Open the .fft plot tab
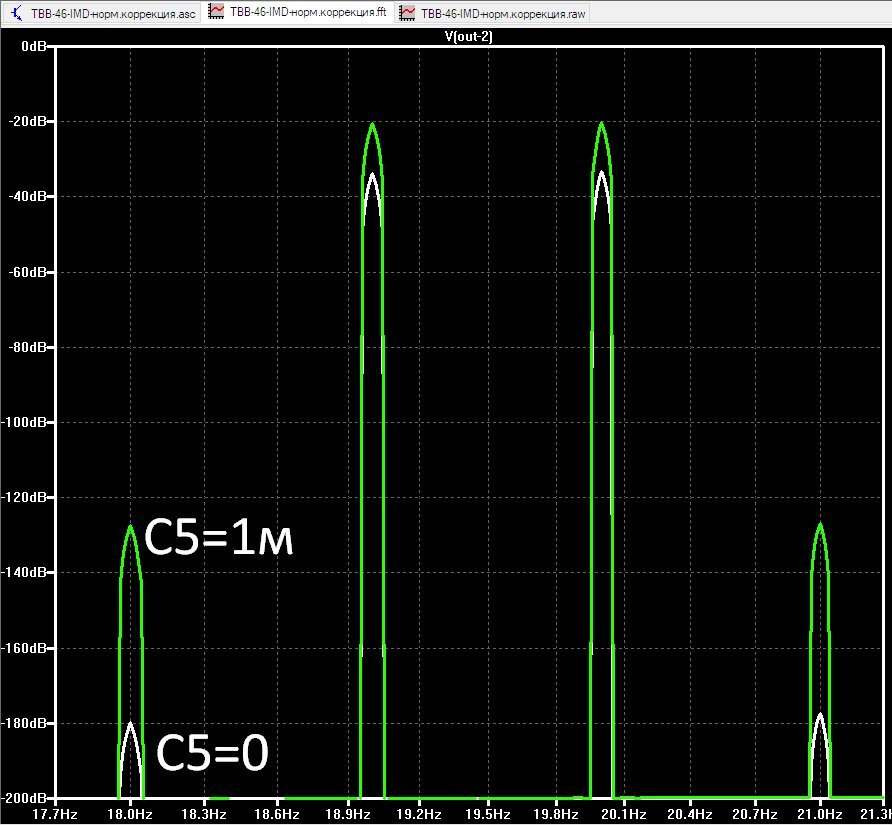 (x=298, y=12)
